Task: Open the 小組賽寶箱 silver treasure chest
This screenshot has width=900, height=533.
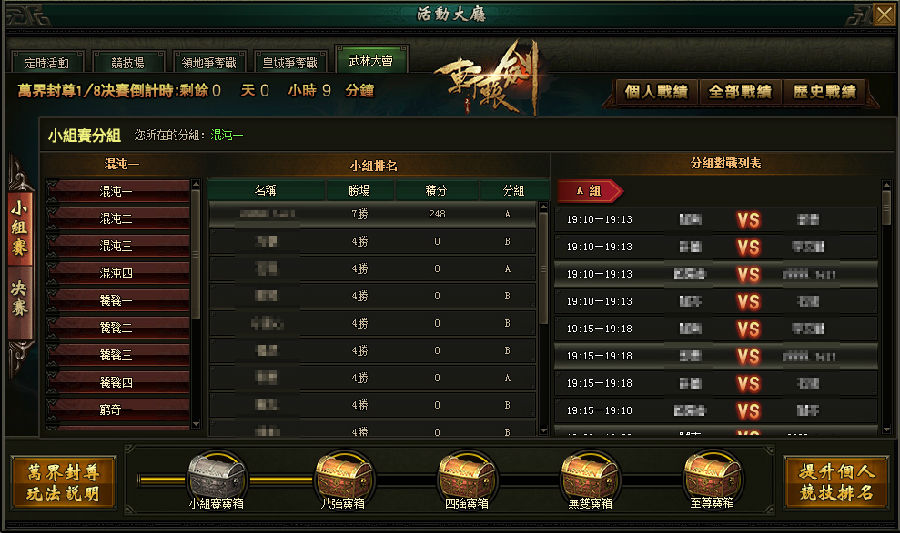Action: [x=217, y=476]
